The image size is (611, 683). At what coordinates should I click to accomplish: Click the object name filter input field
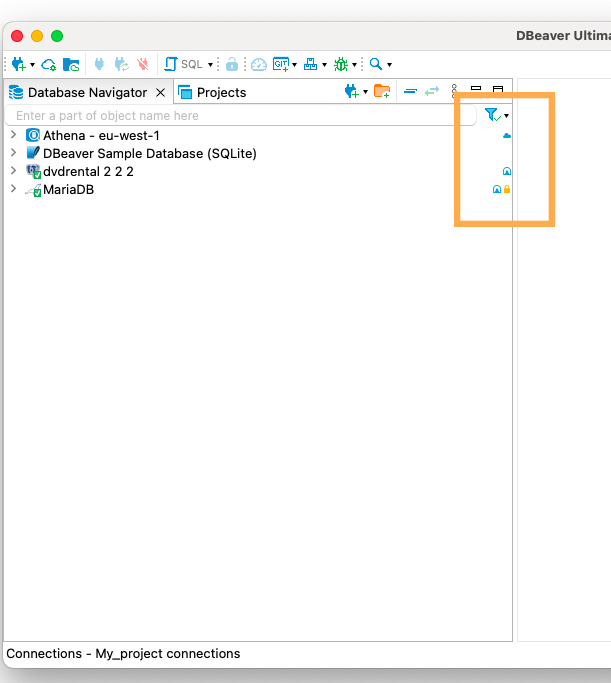click(x=240, y=115)
